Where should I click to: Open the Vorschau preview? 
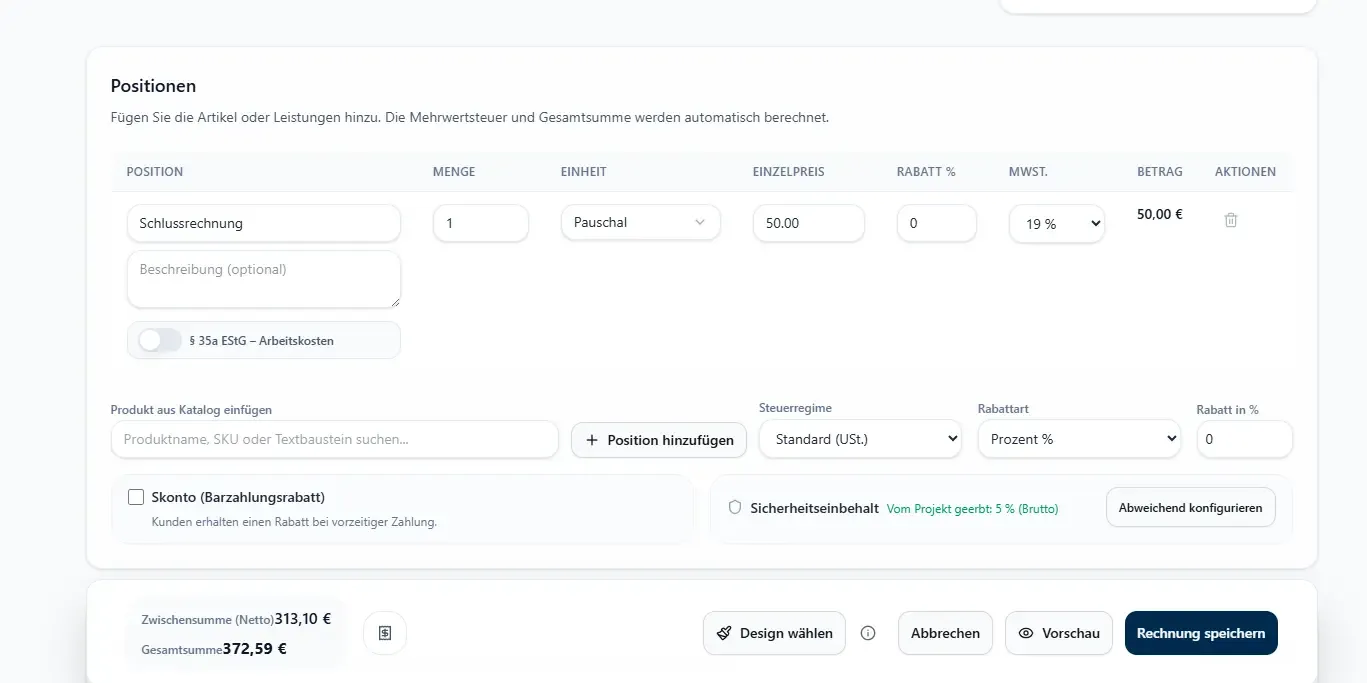(1059, 633)
